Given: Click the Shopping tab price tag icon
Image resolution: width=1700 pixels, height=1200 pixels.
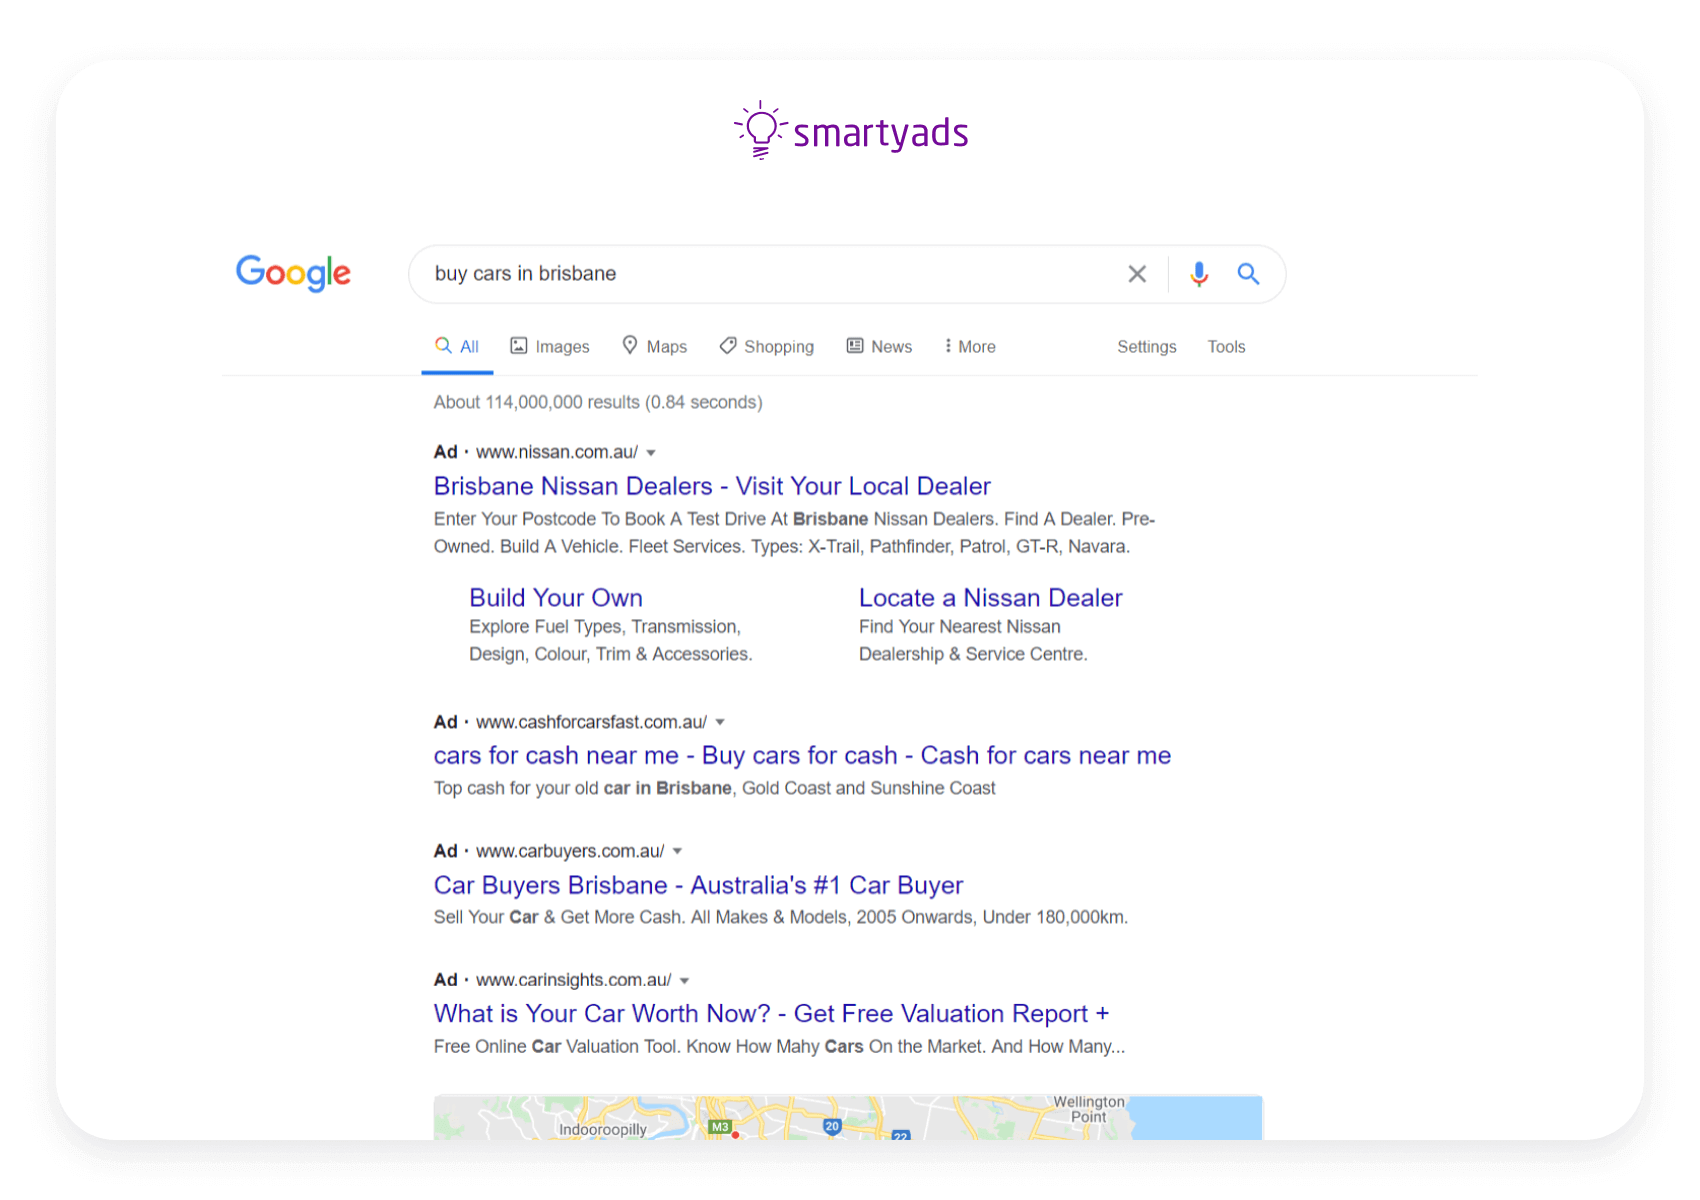Looking at the screenshot, I should coord(728,345).
